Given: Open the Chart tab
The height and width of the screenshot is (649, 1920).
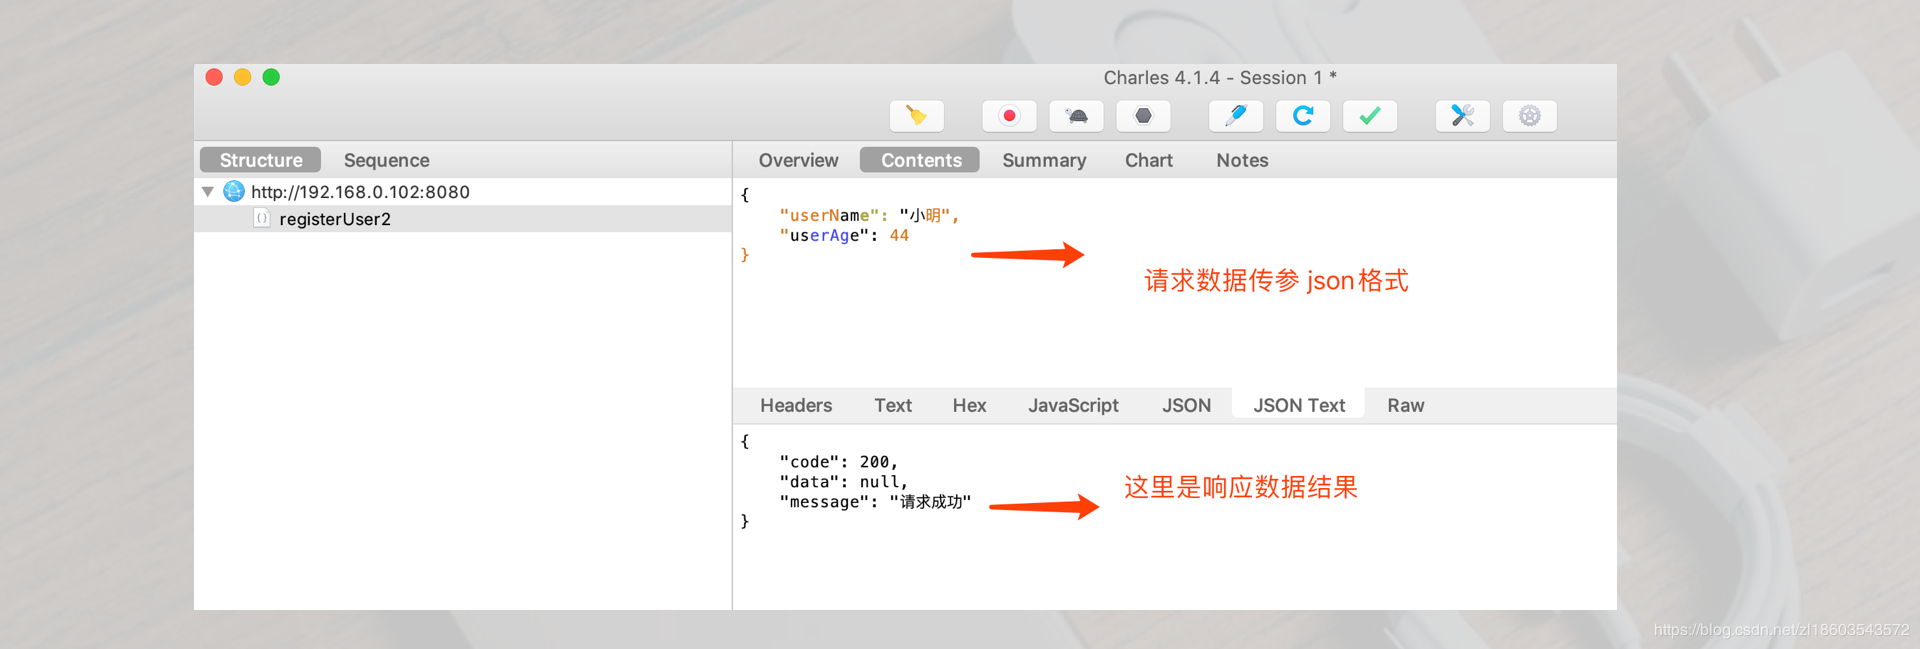Looking at the screenshot, I should coord(1149,160).
